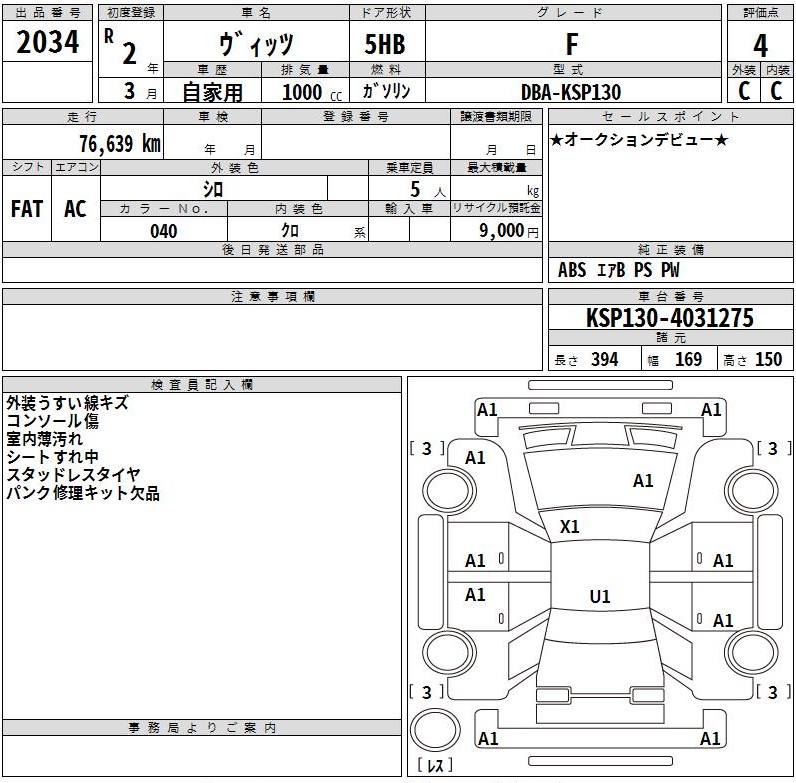Select the note パンク修理キット欠品
796x783 pixels.
pyautogui.click(x=83, y=493)
